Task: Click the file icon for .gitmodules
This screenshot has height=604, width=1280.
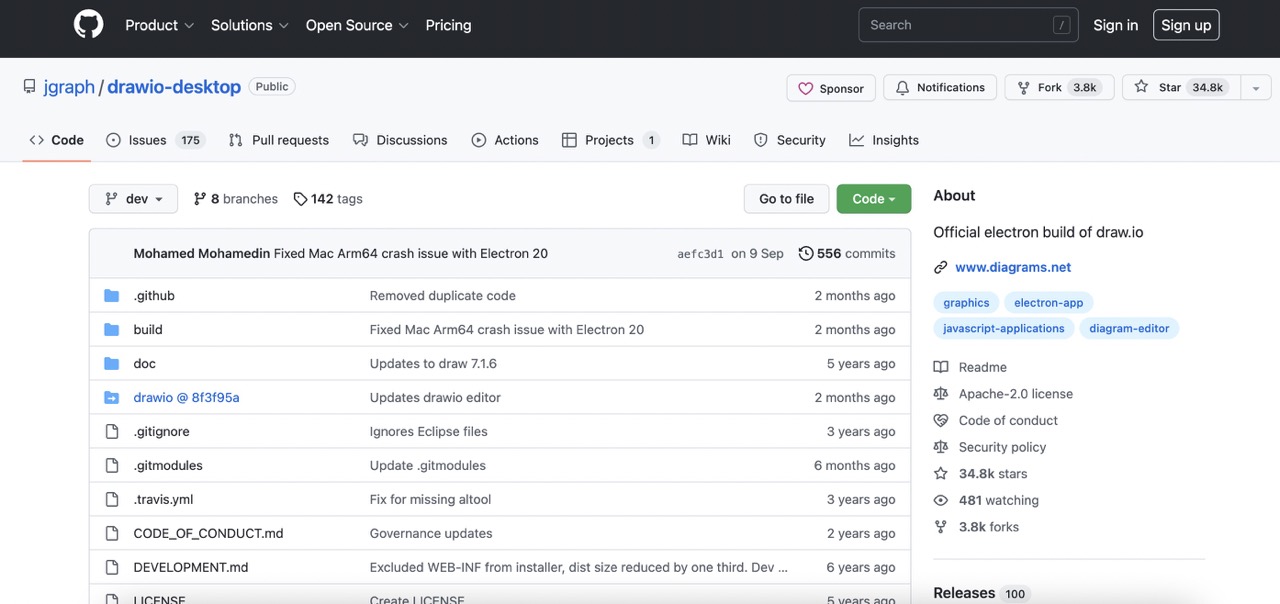Action: coord(112,466)
